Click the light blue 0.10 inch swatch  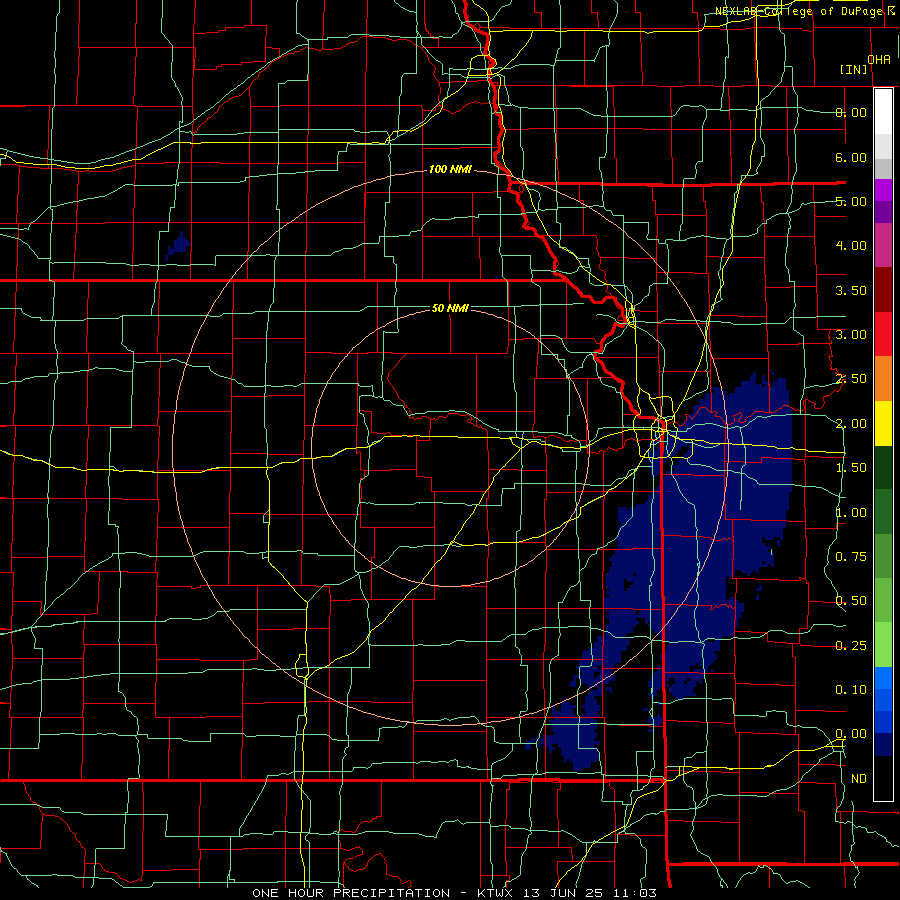(883, 678)
